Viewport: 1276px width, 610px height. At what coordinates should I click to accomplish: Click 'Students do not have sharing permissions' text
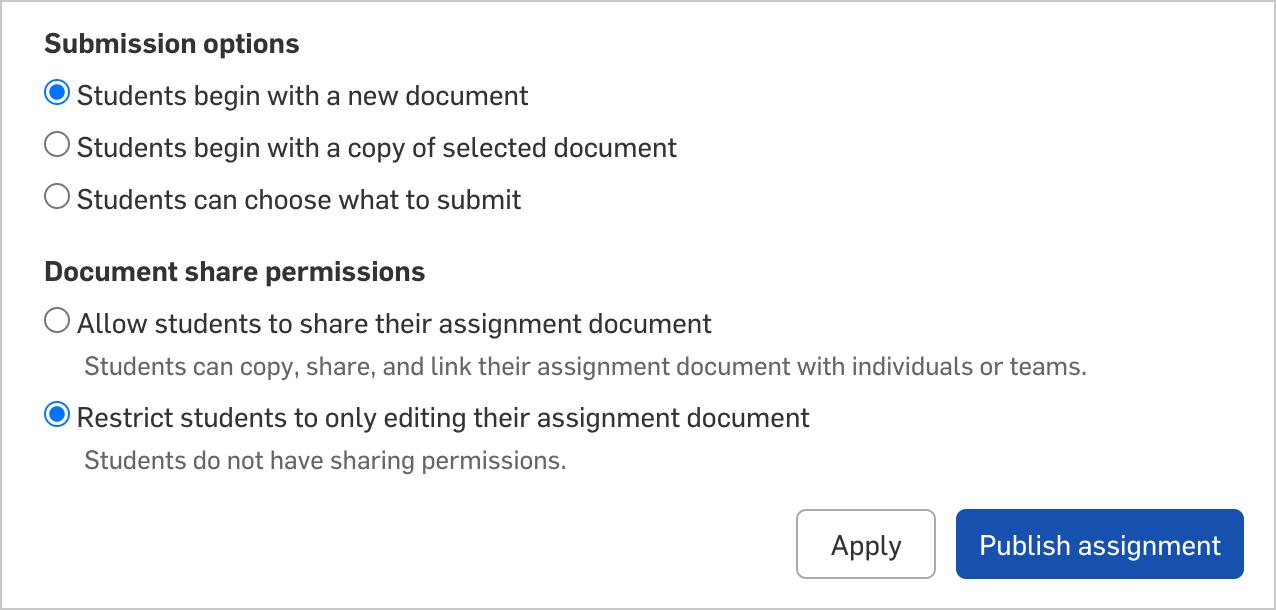pos(325,461)
